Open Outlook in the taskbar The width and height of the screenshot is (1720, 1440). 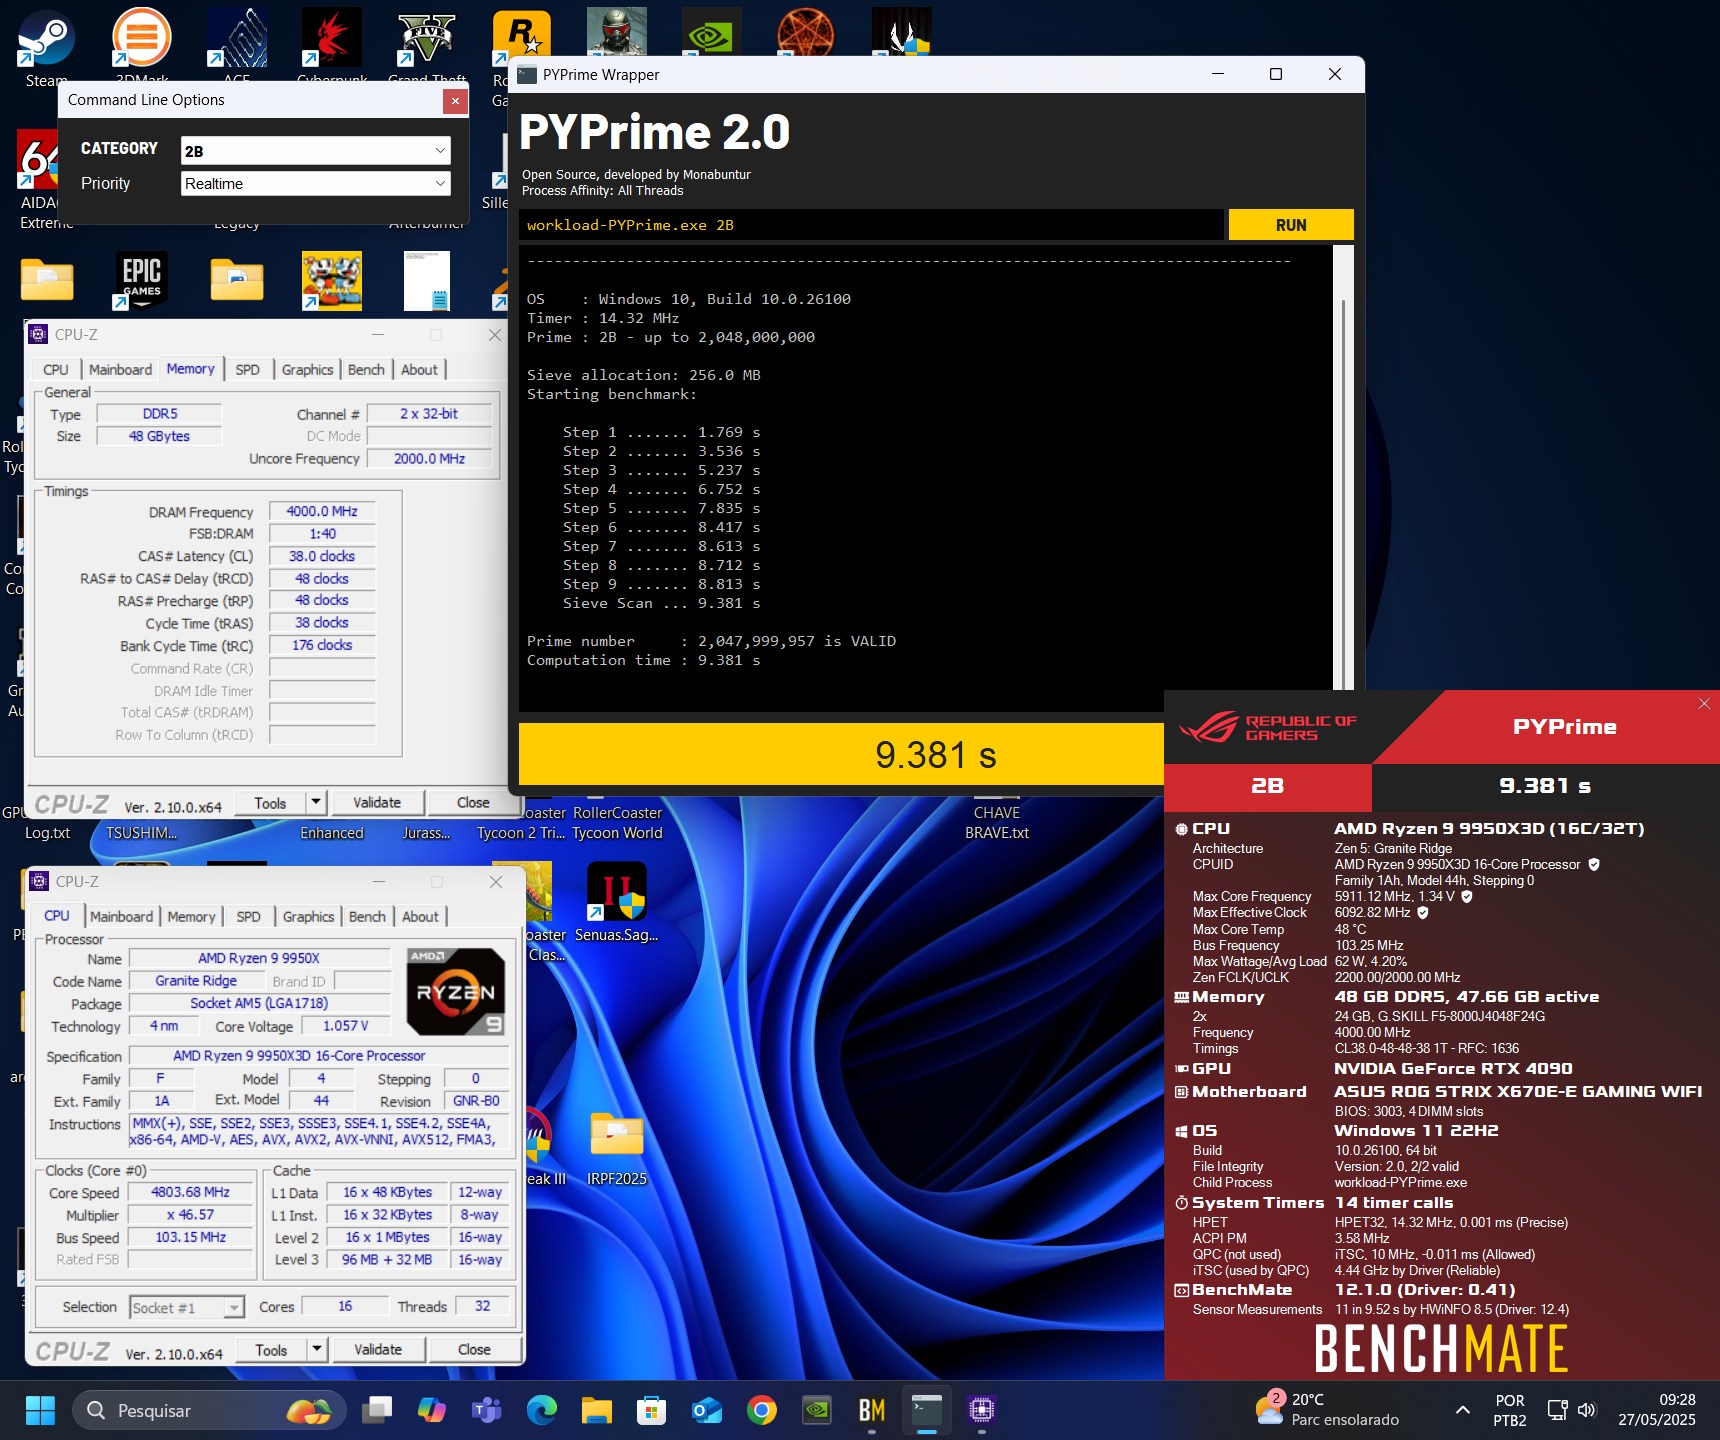tap(707, 1410)
